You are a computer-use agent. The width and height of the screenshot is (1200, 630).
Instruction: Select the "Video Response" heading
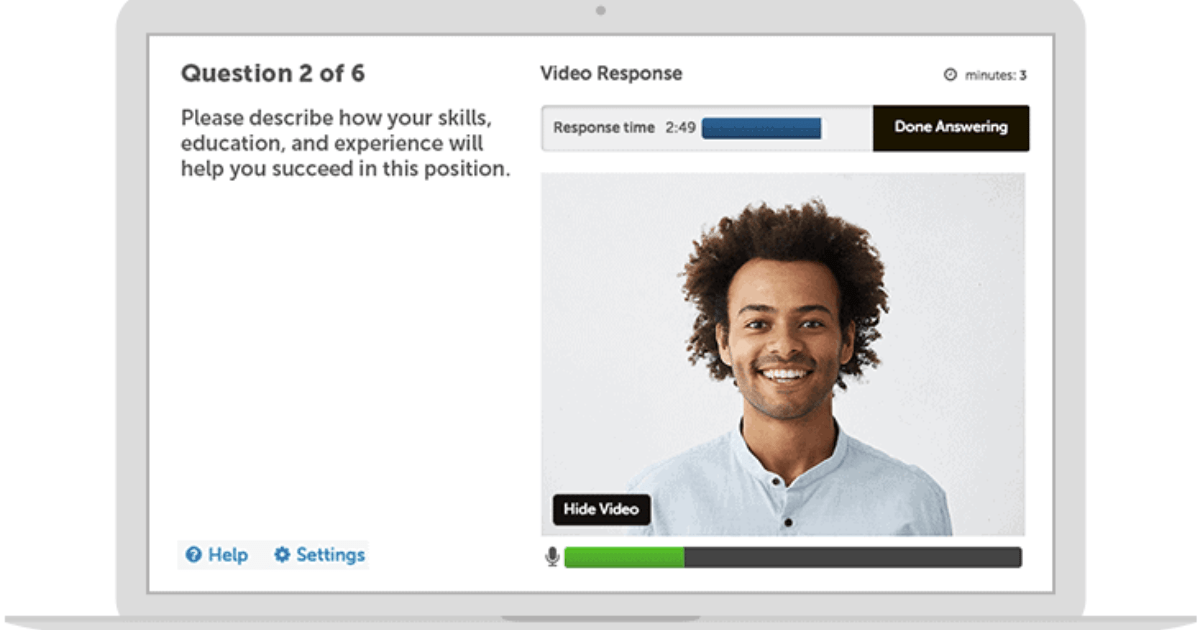coord(611,73)
